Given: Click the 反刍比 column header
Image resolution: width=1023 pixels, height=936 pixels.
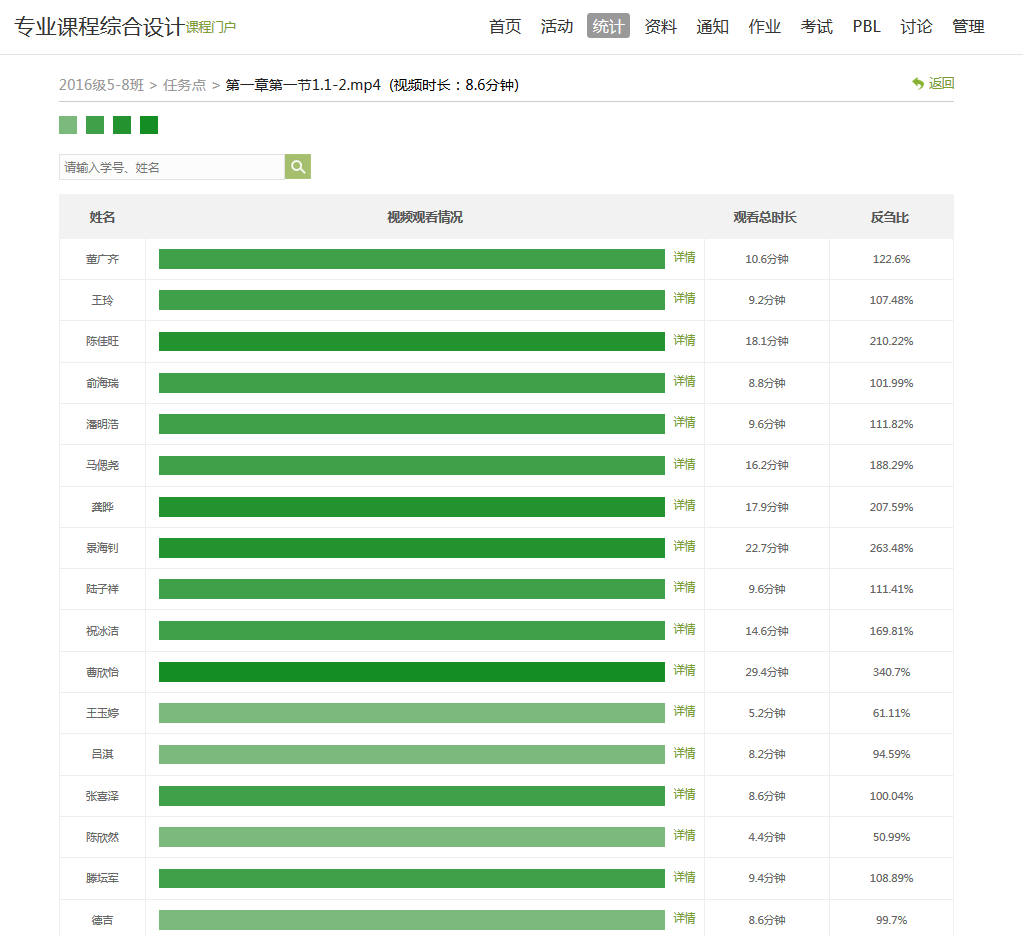Looking at the screenshot, I should 889,217.
